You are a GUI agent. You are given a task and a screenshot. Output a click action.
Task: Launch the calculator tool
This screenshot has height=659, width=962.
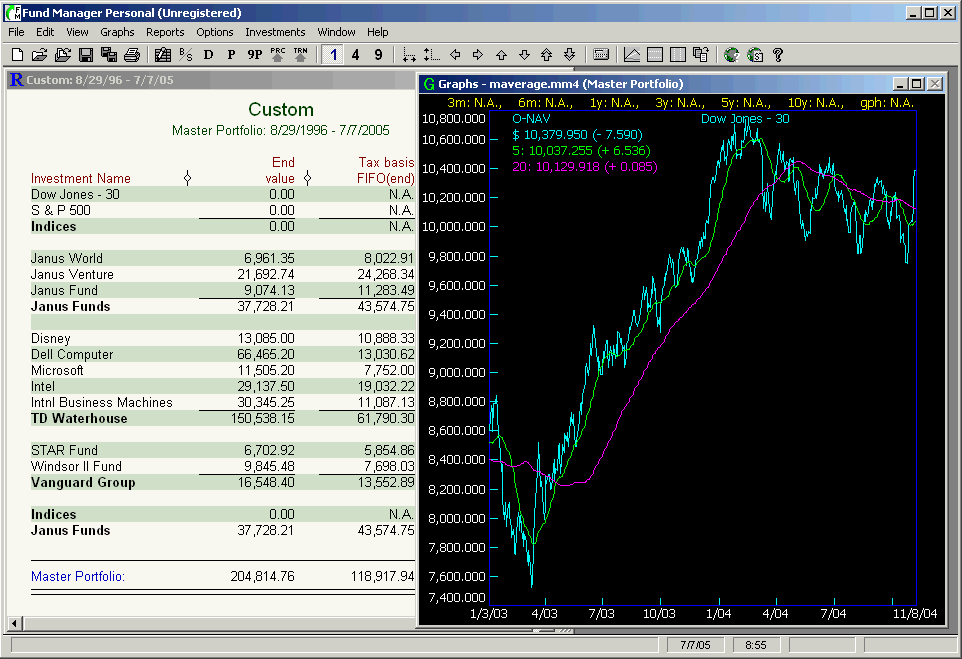[x=601, y=54]
